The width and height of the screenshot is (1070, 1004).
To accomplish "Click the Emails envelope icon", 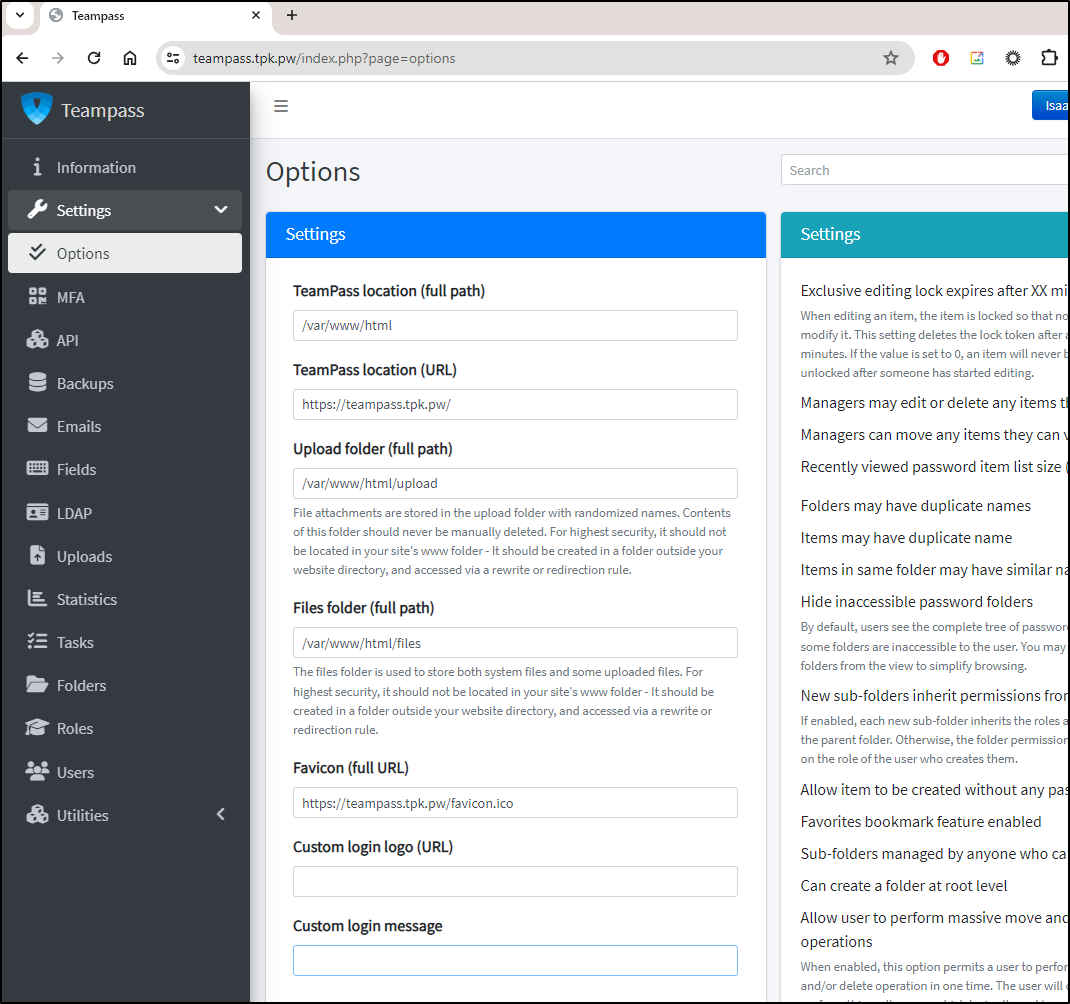I will click(x=37, y=425).
